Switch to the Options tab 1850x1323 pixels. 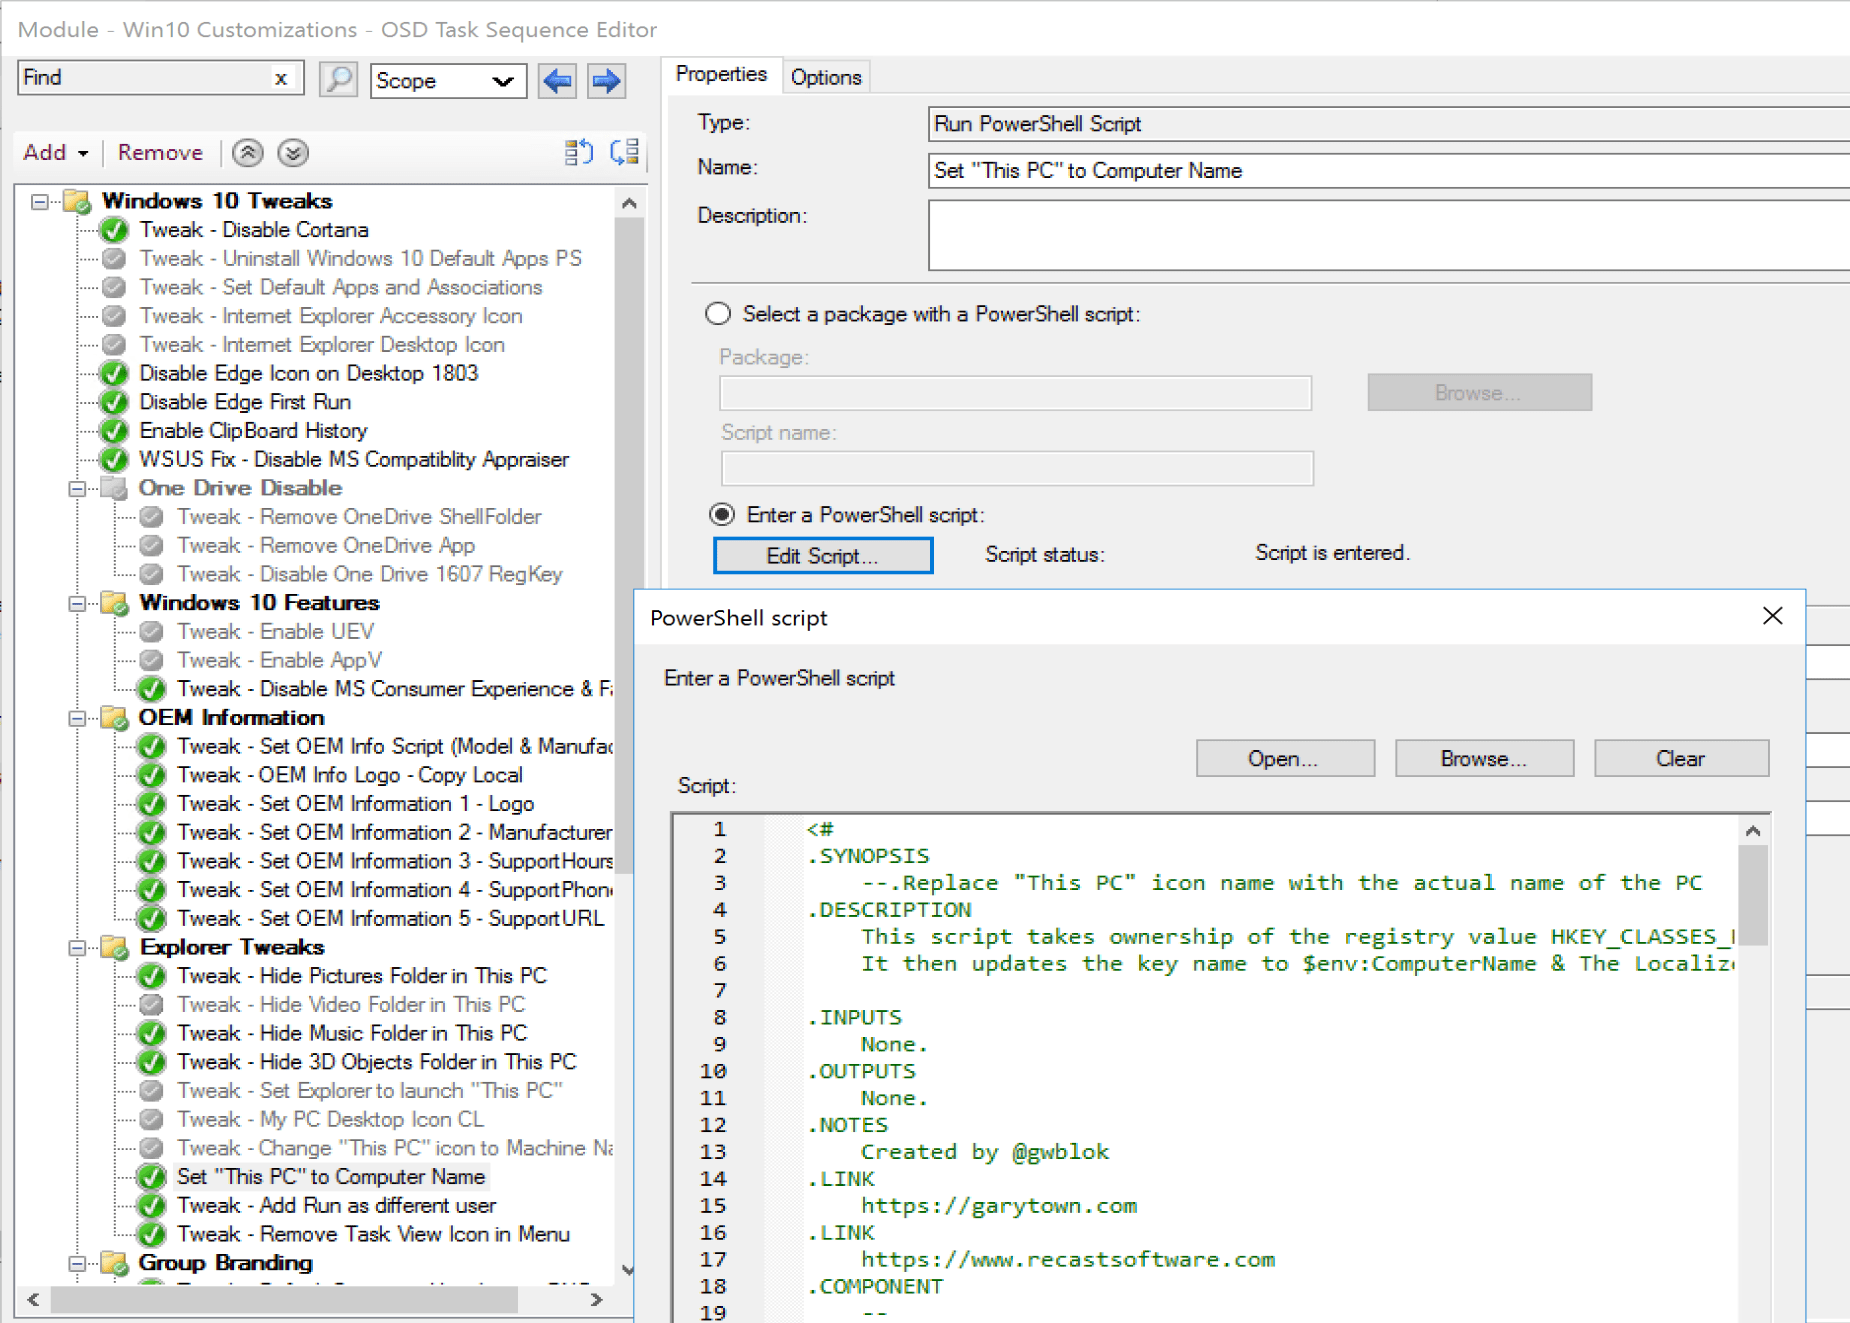pos(825,77)
